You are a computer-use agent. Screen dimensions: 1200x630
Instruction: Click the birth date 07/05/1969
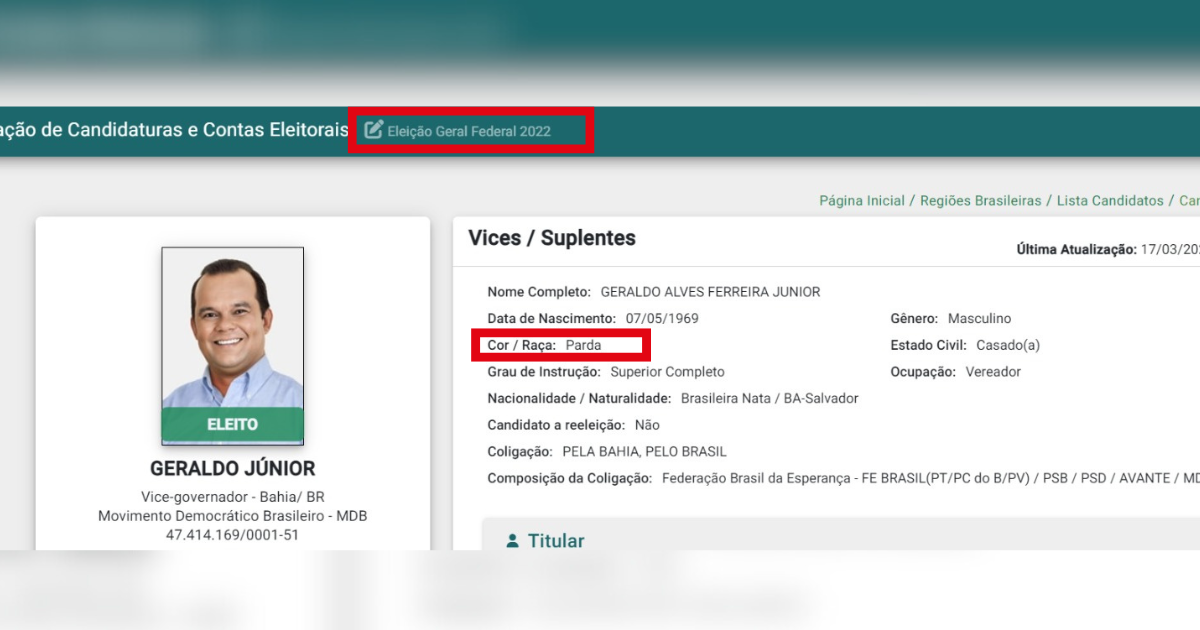click(662, 319)
